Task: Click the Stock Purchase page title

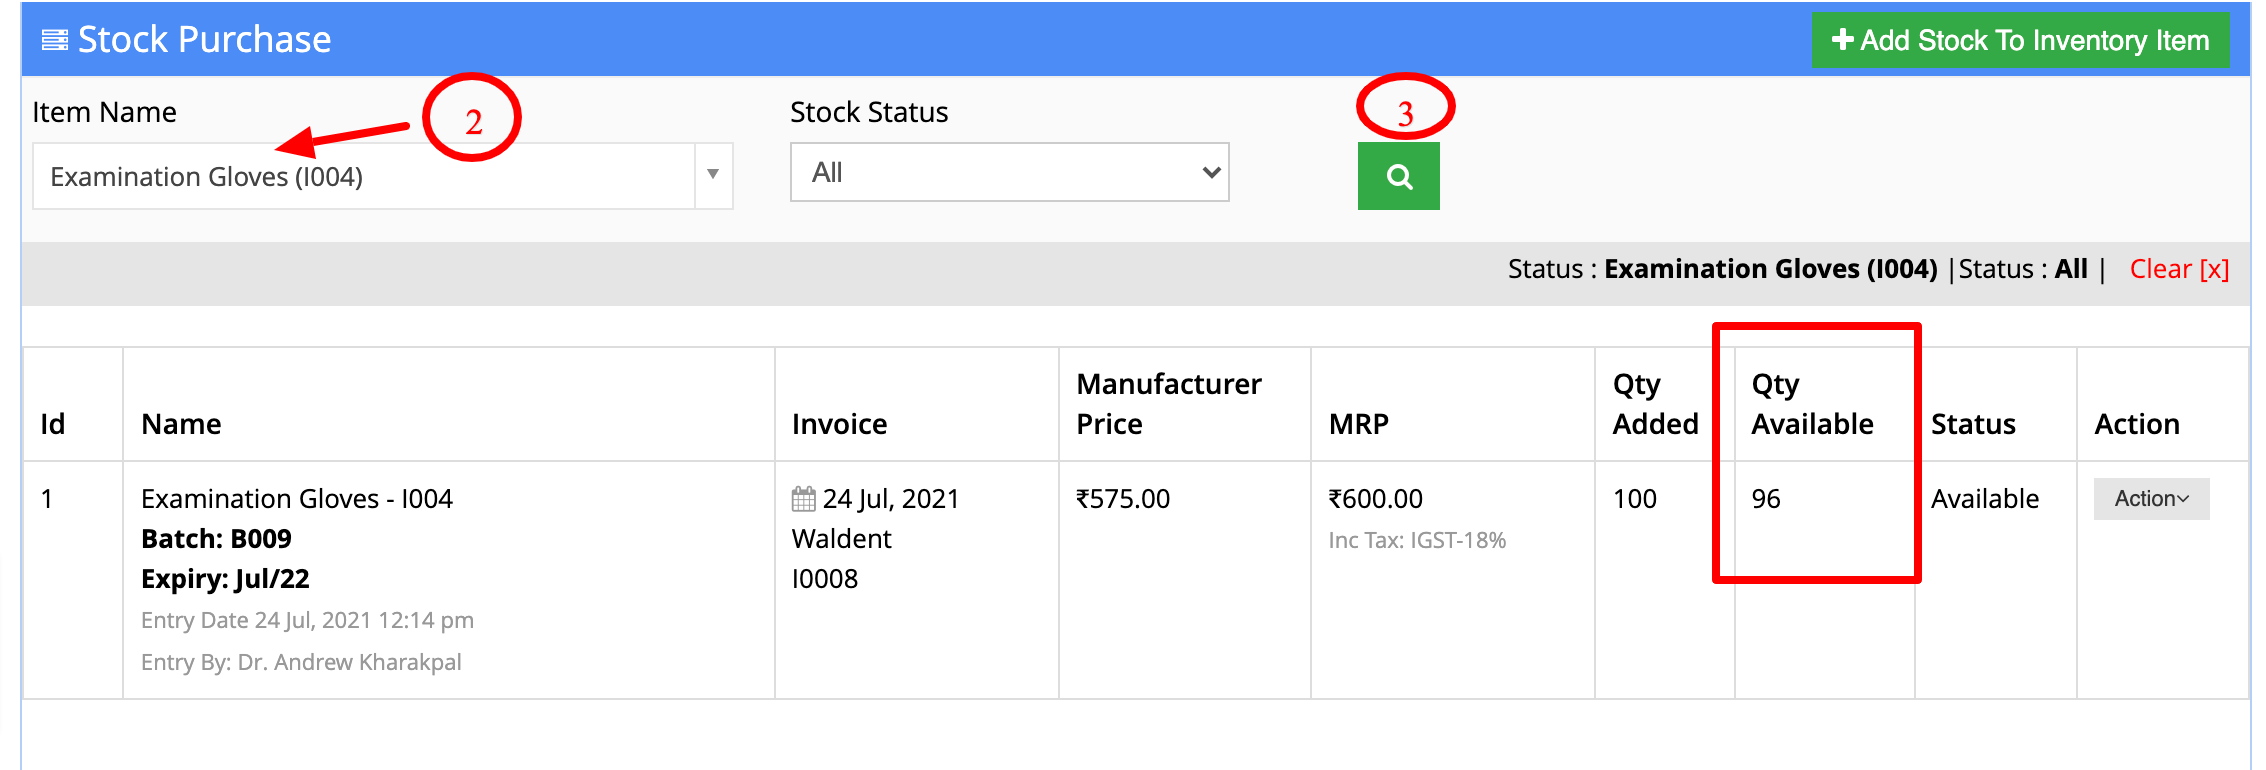Action: (x=204, y=40)
